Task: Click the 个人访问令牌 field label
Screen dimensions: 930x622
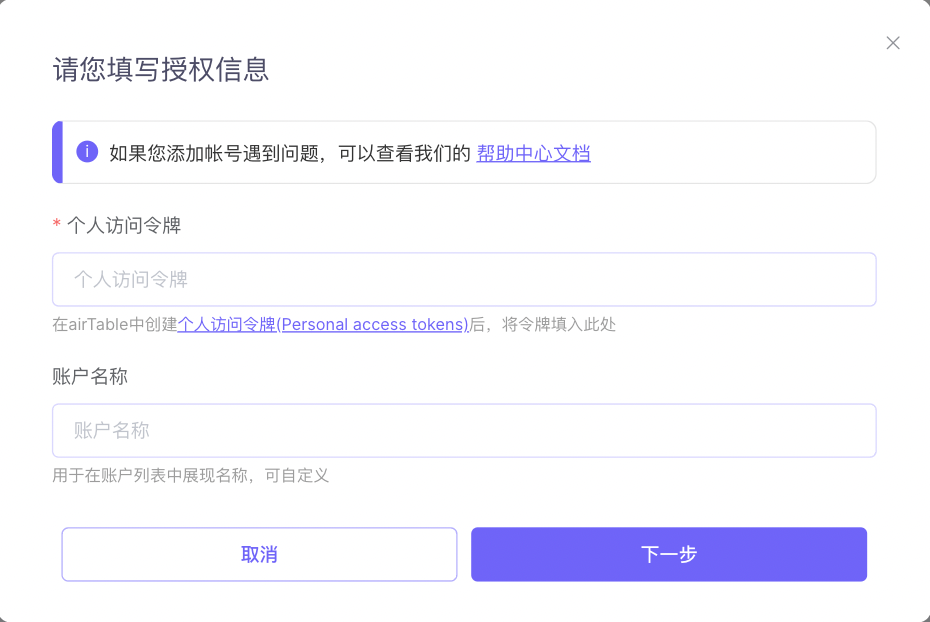Action: 123,225
